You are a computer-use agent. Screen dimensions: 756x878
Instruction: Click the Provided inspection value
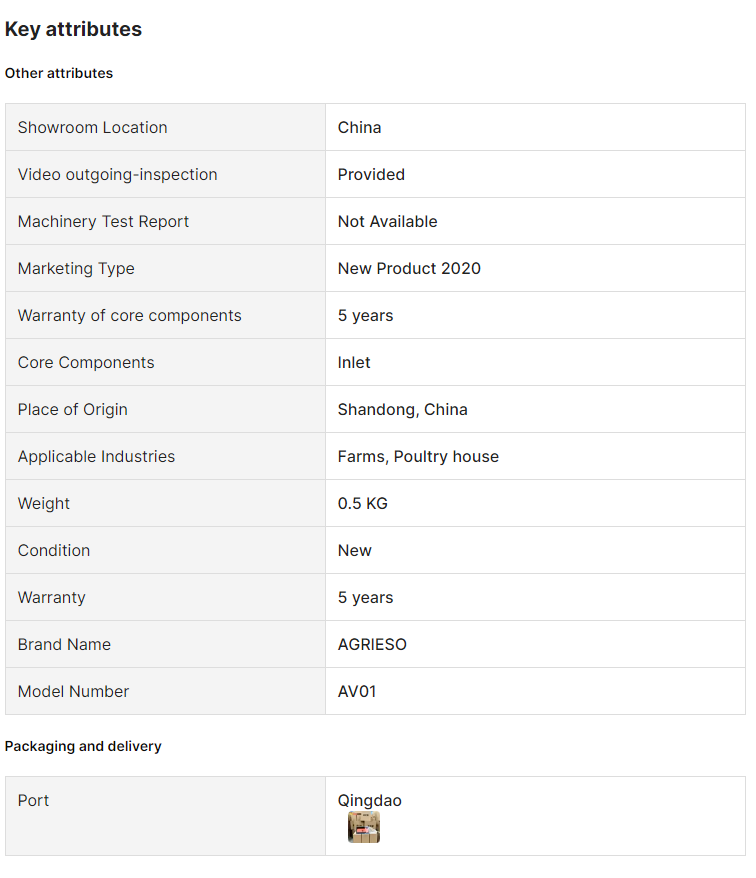pos(371,175)
